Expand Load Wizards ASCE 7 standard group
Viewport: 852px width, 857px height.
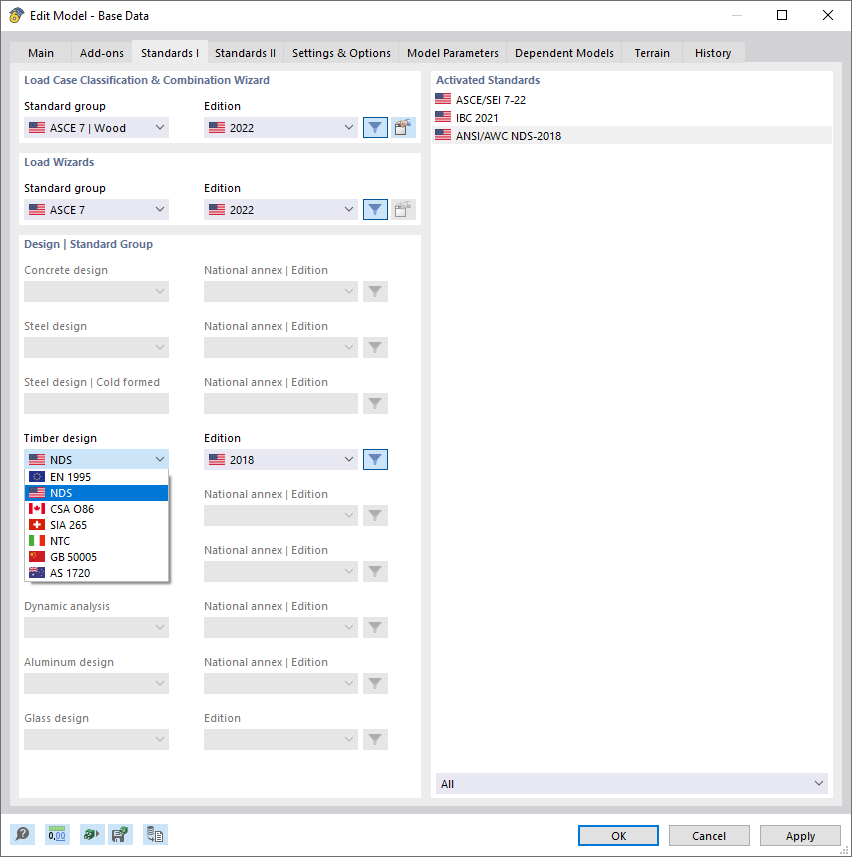96,209
